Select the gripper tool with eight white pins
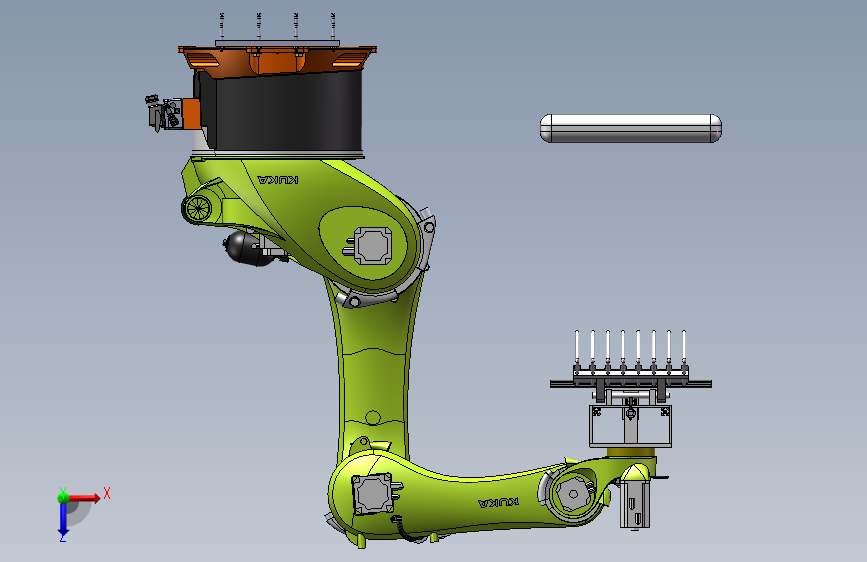The width and height of the screenshot is (867, 562). tap(630, 365)
